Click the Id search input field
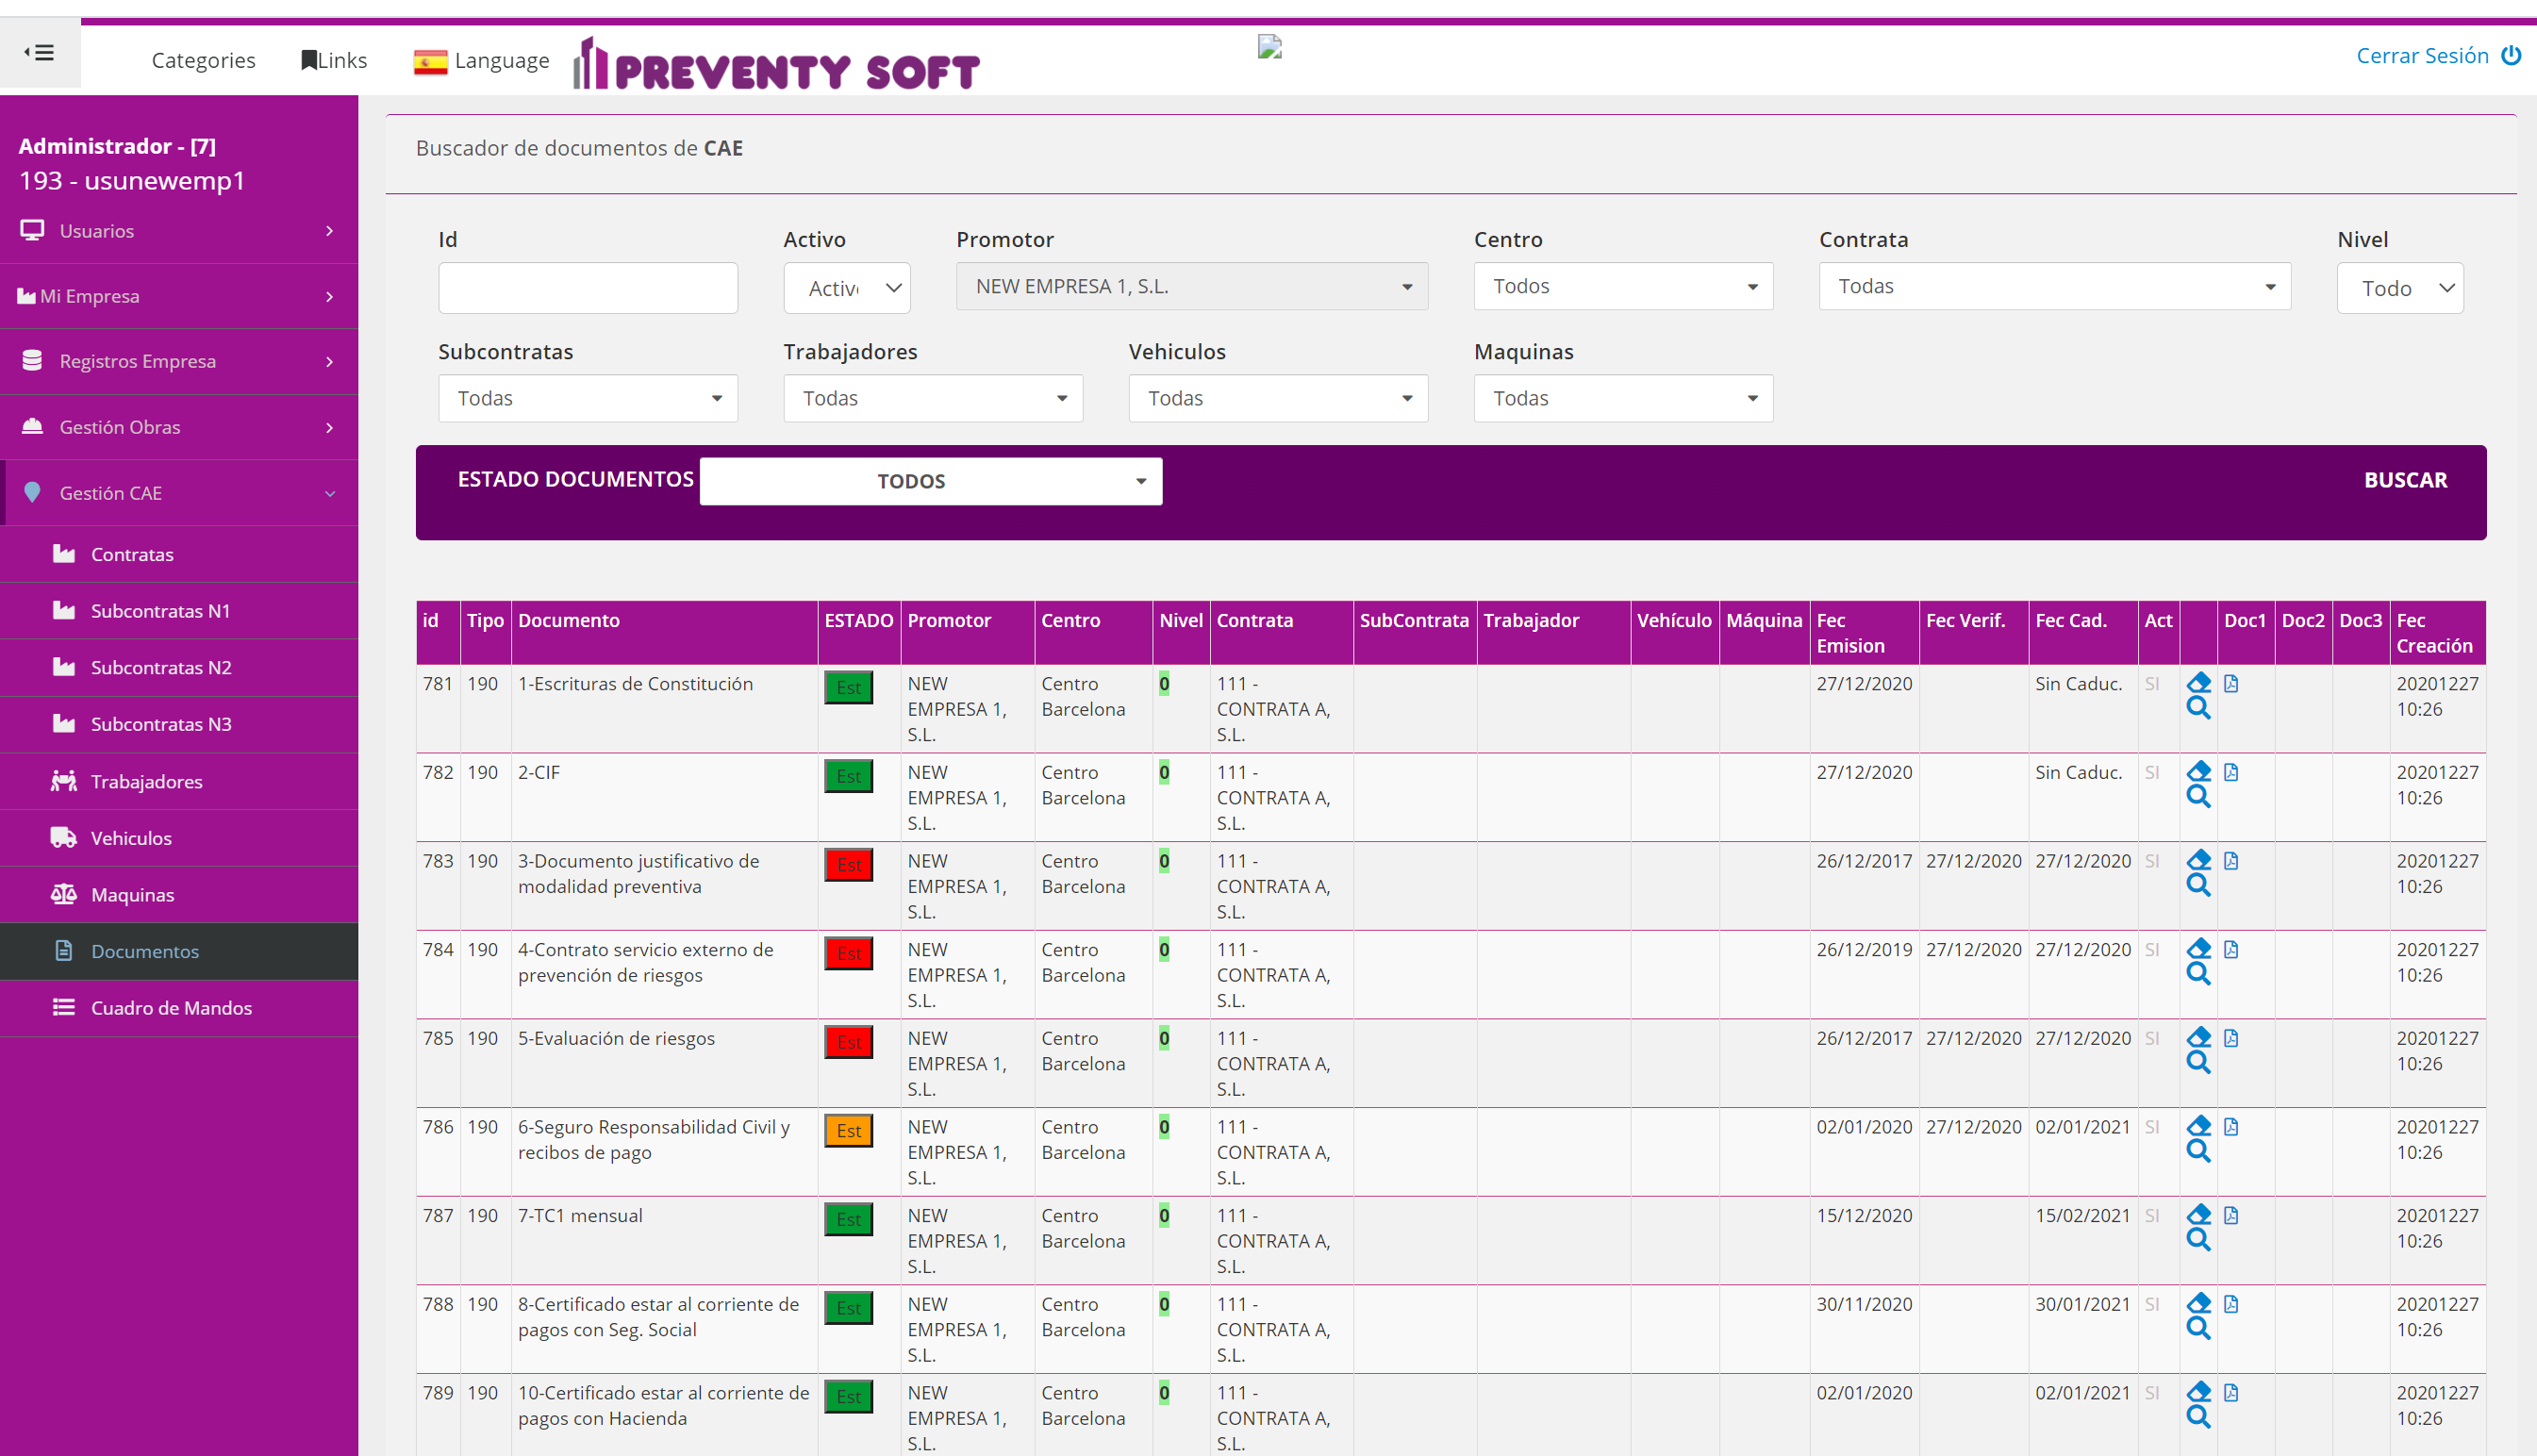The image size is (2537, 1456). click(588, 288)
